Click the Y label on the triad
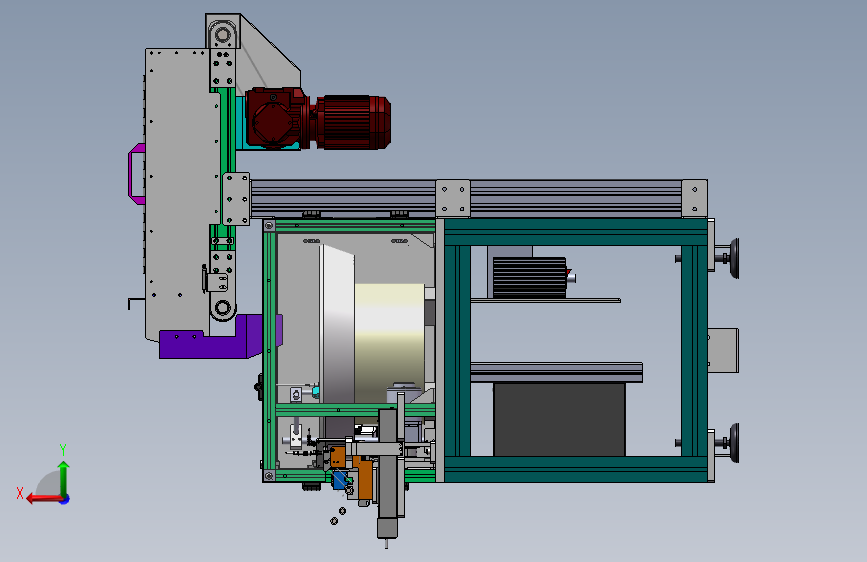 (63, 450)
